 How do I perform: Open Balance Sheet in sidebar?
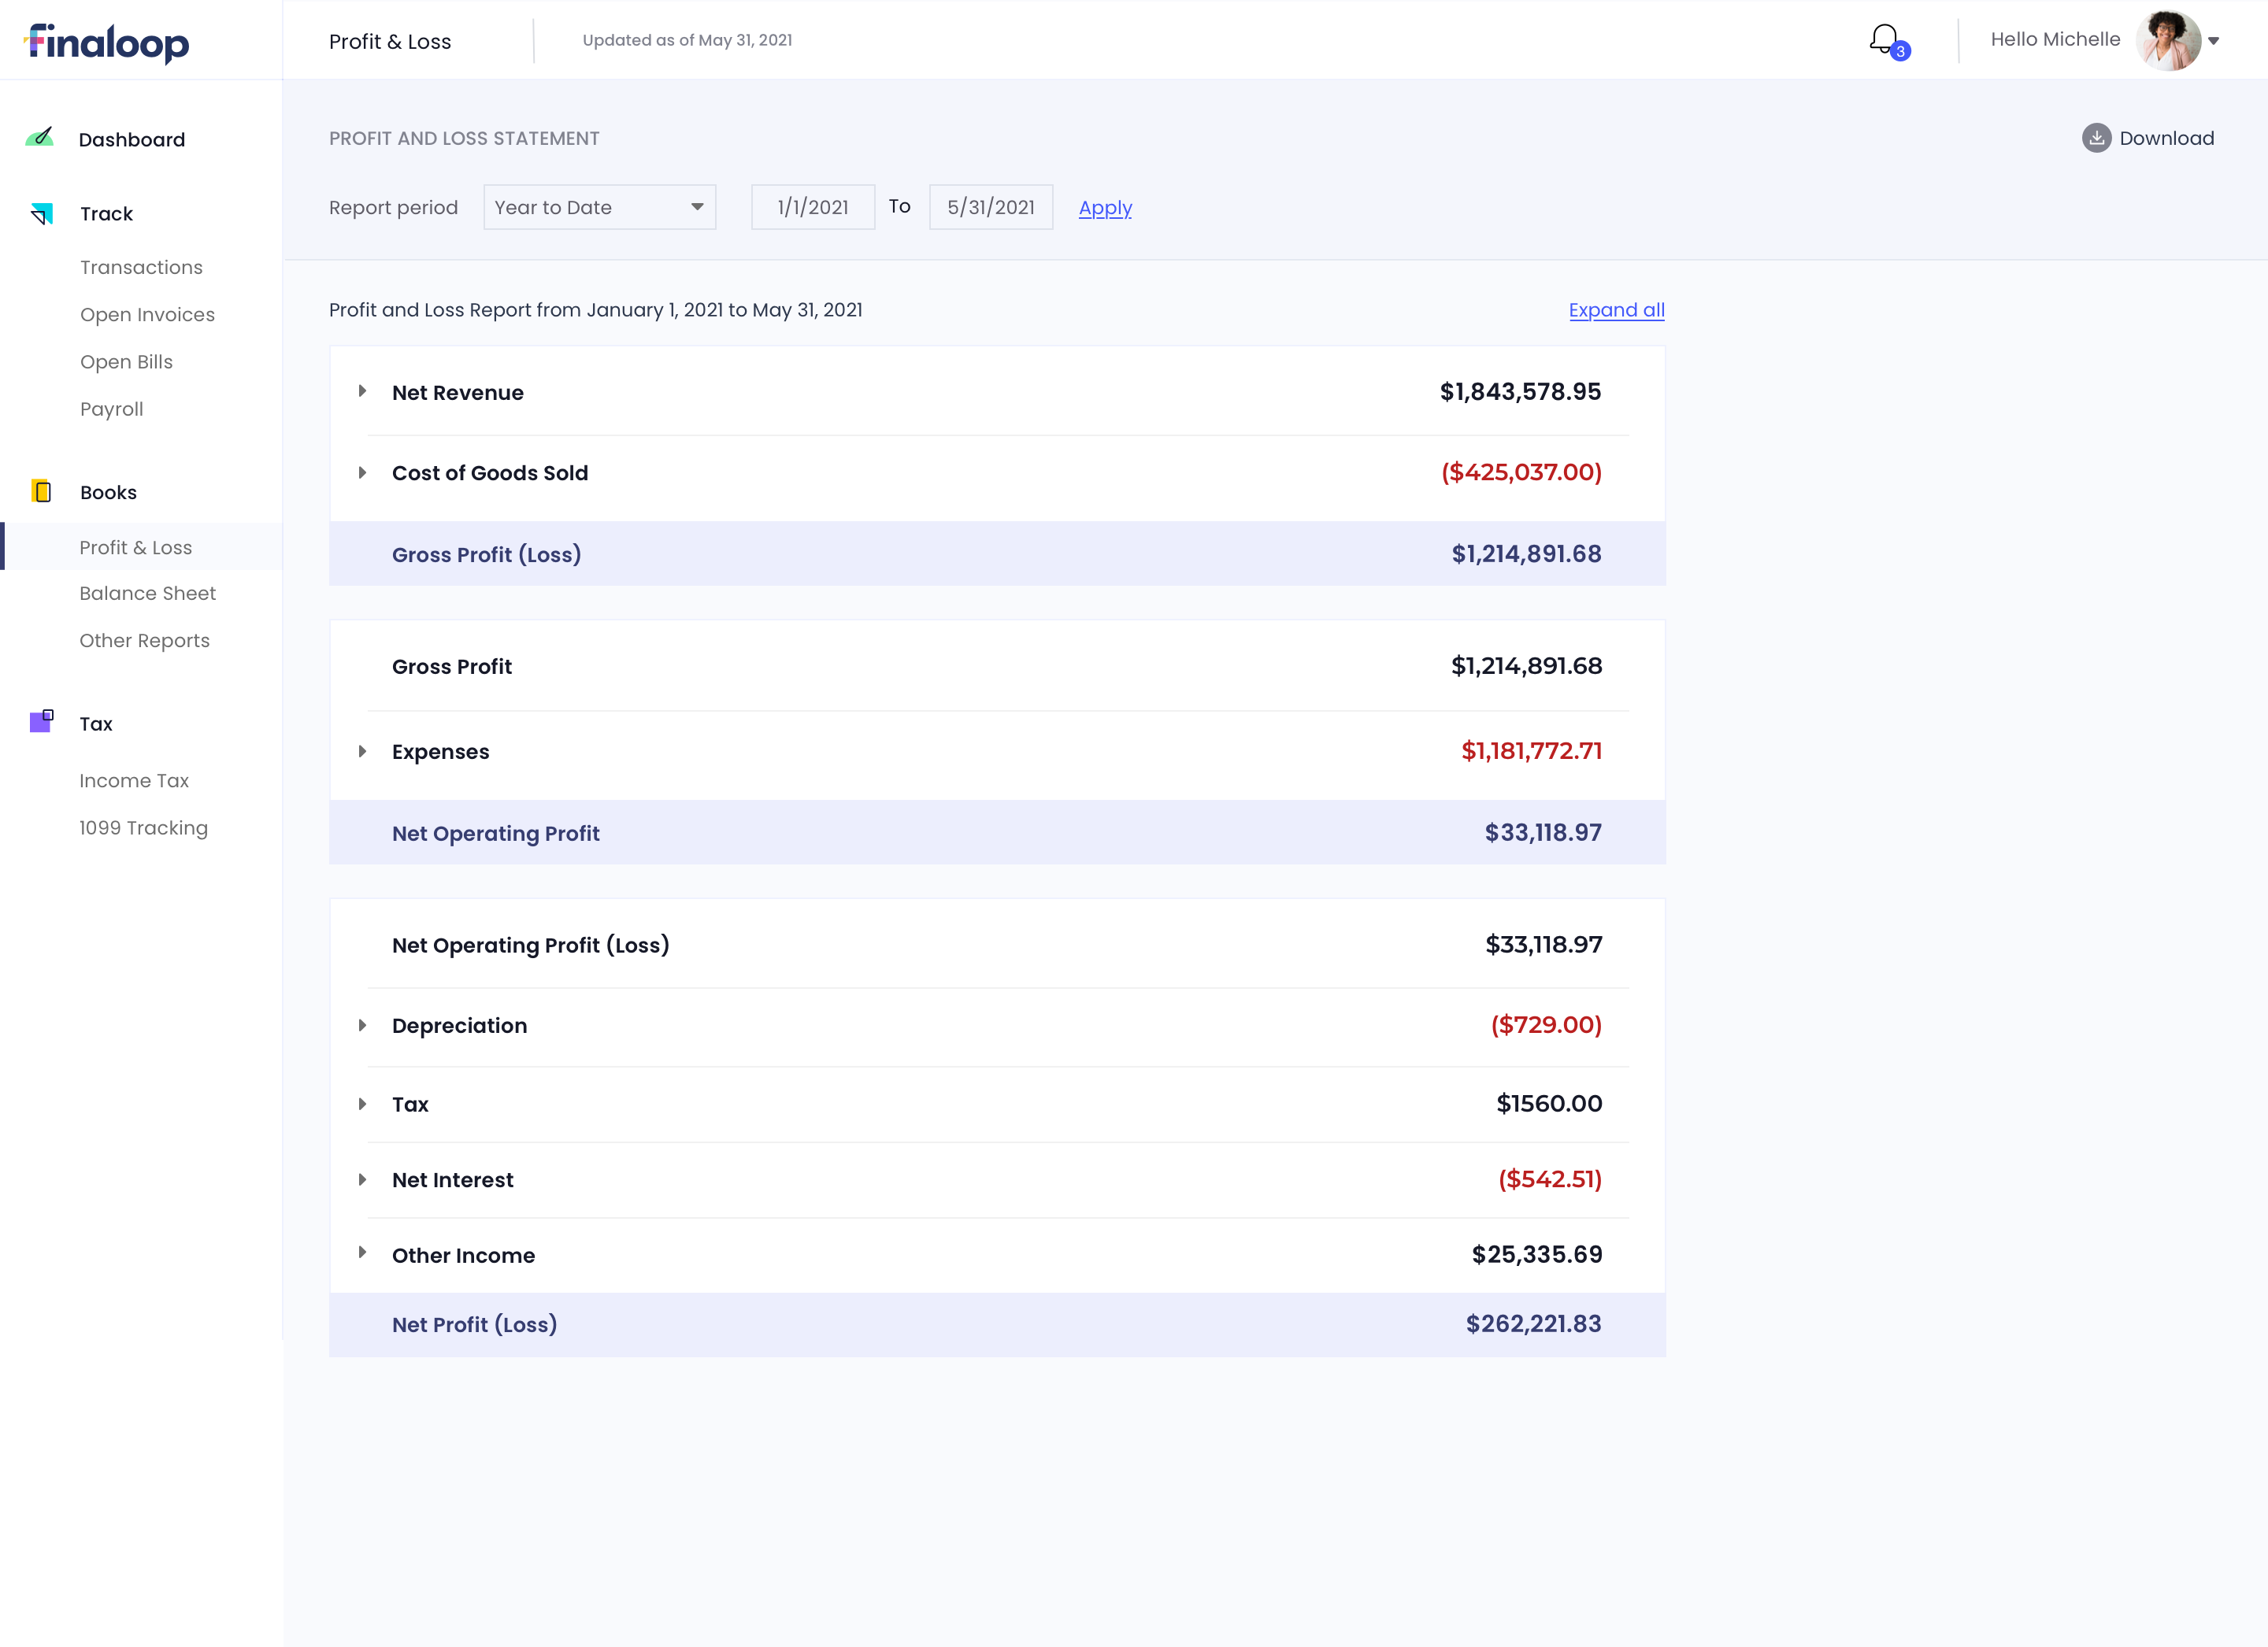(147, 593)
